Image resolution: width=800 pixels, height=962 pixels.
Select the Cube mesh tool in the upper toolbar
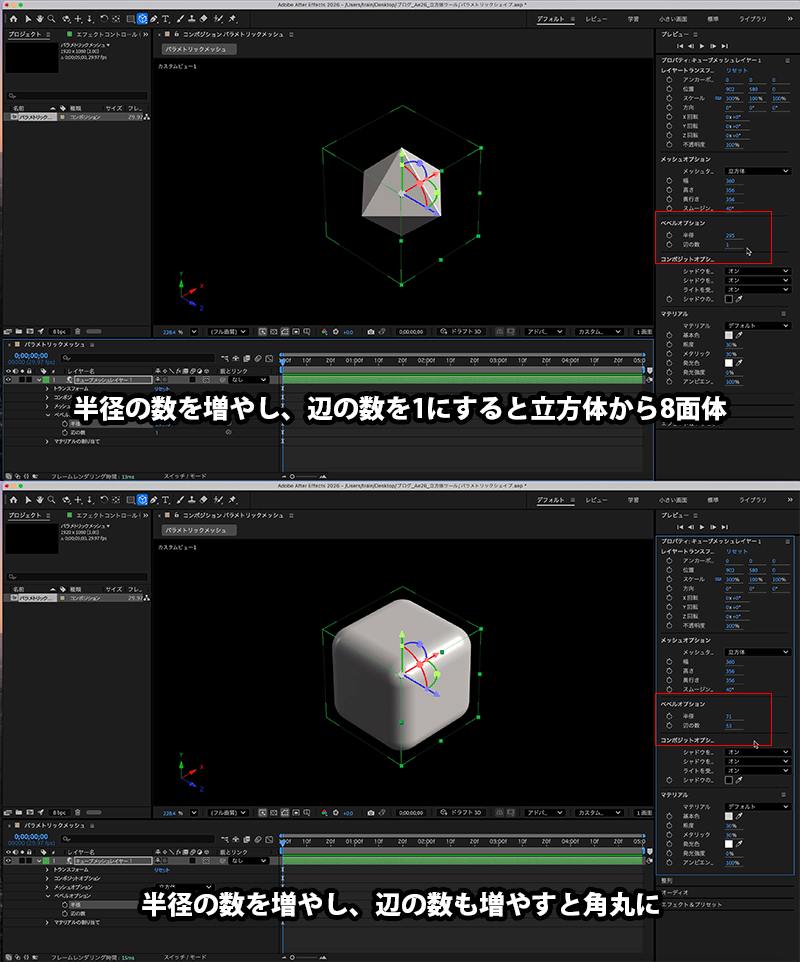[142, 18]
